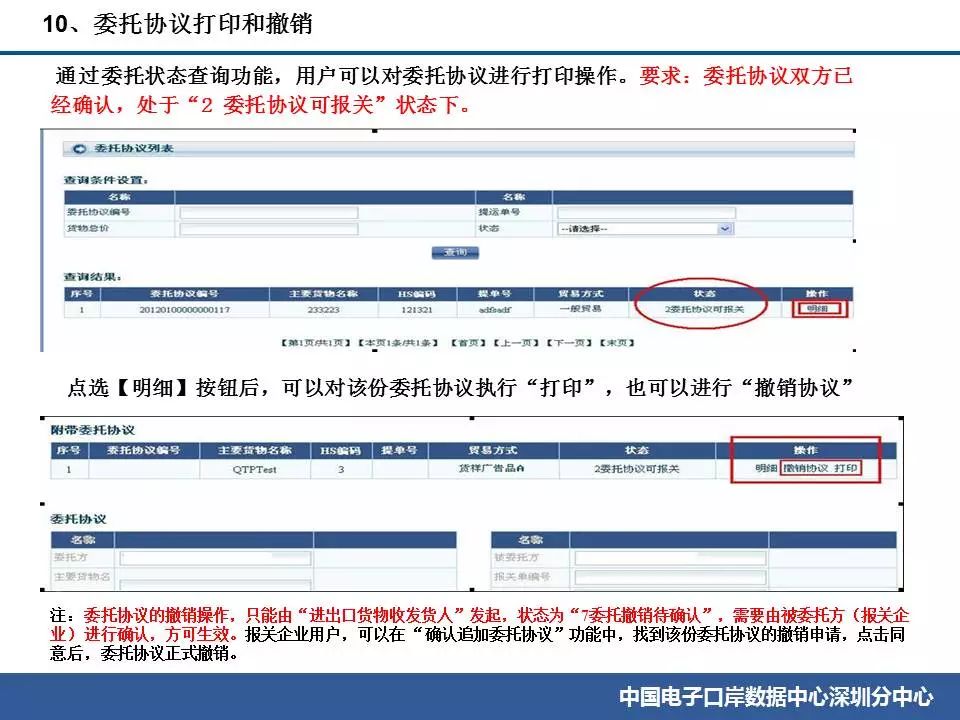Click the 报关单编号 input field
Viewport: 960px width, 720px height.
pyautogui.click(x=657, y=577)
